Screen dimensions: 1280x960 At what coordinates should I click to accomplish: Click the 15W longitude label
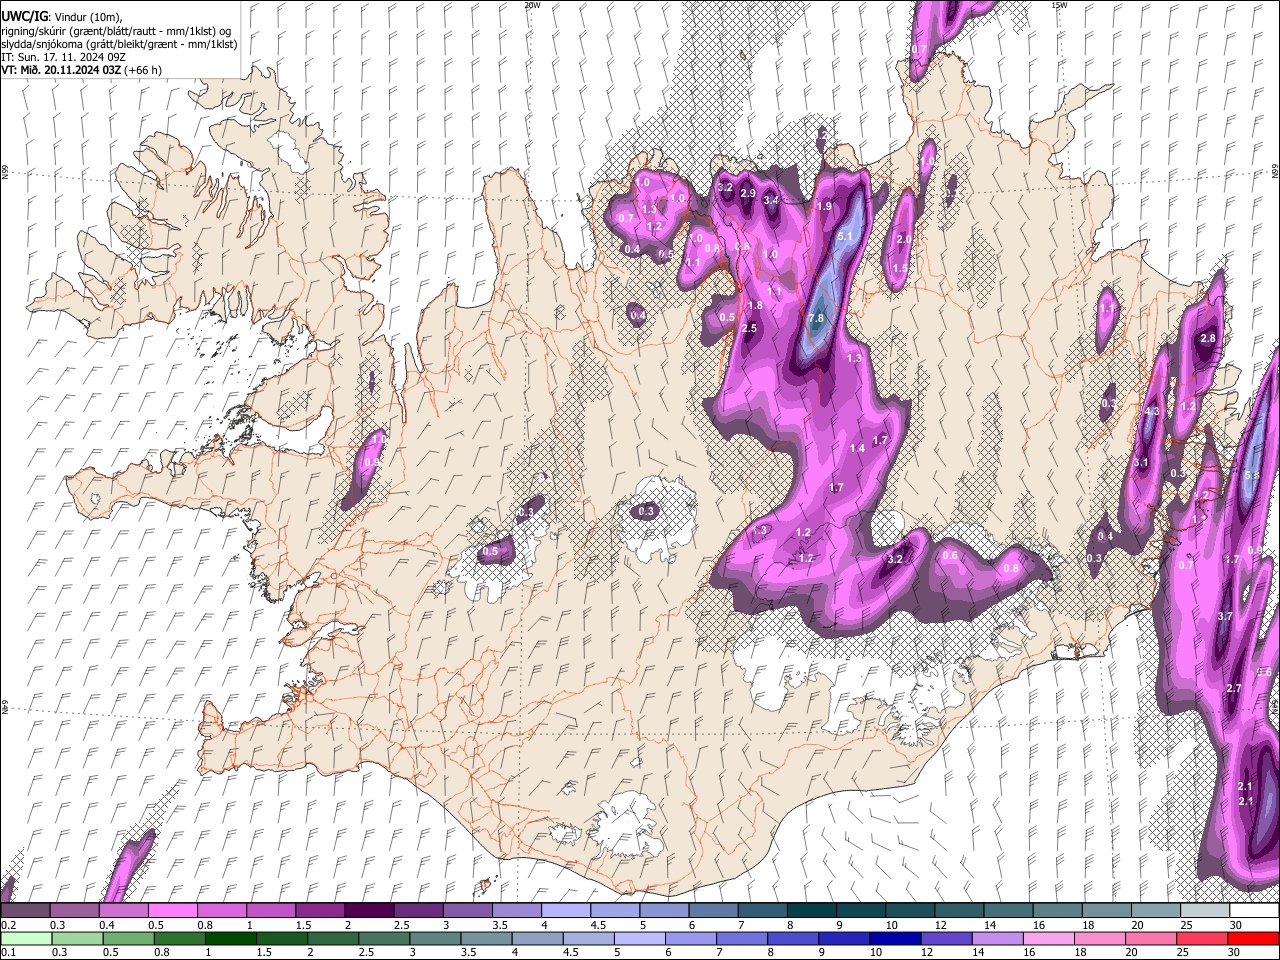(x=1059, y=5)
